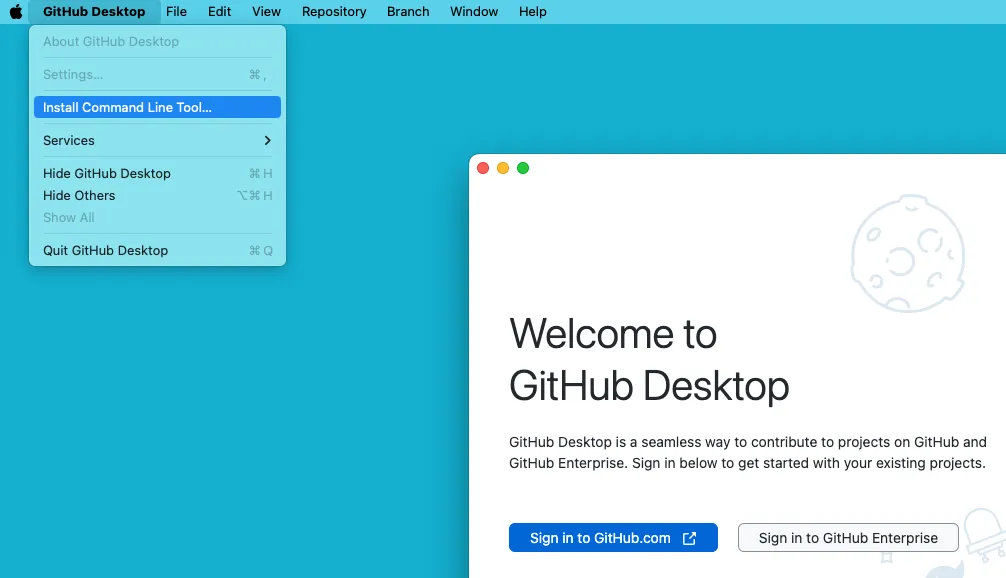Collapse the GitHub Desktop menu bar item
This screenshot has height=578, width=1006.
point(94,12)
